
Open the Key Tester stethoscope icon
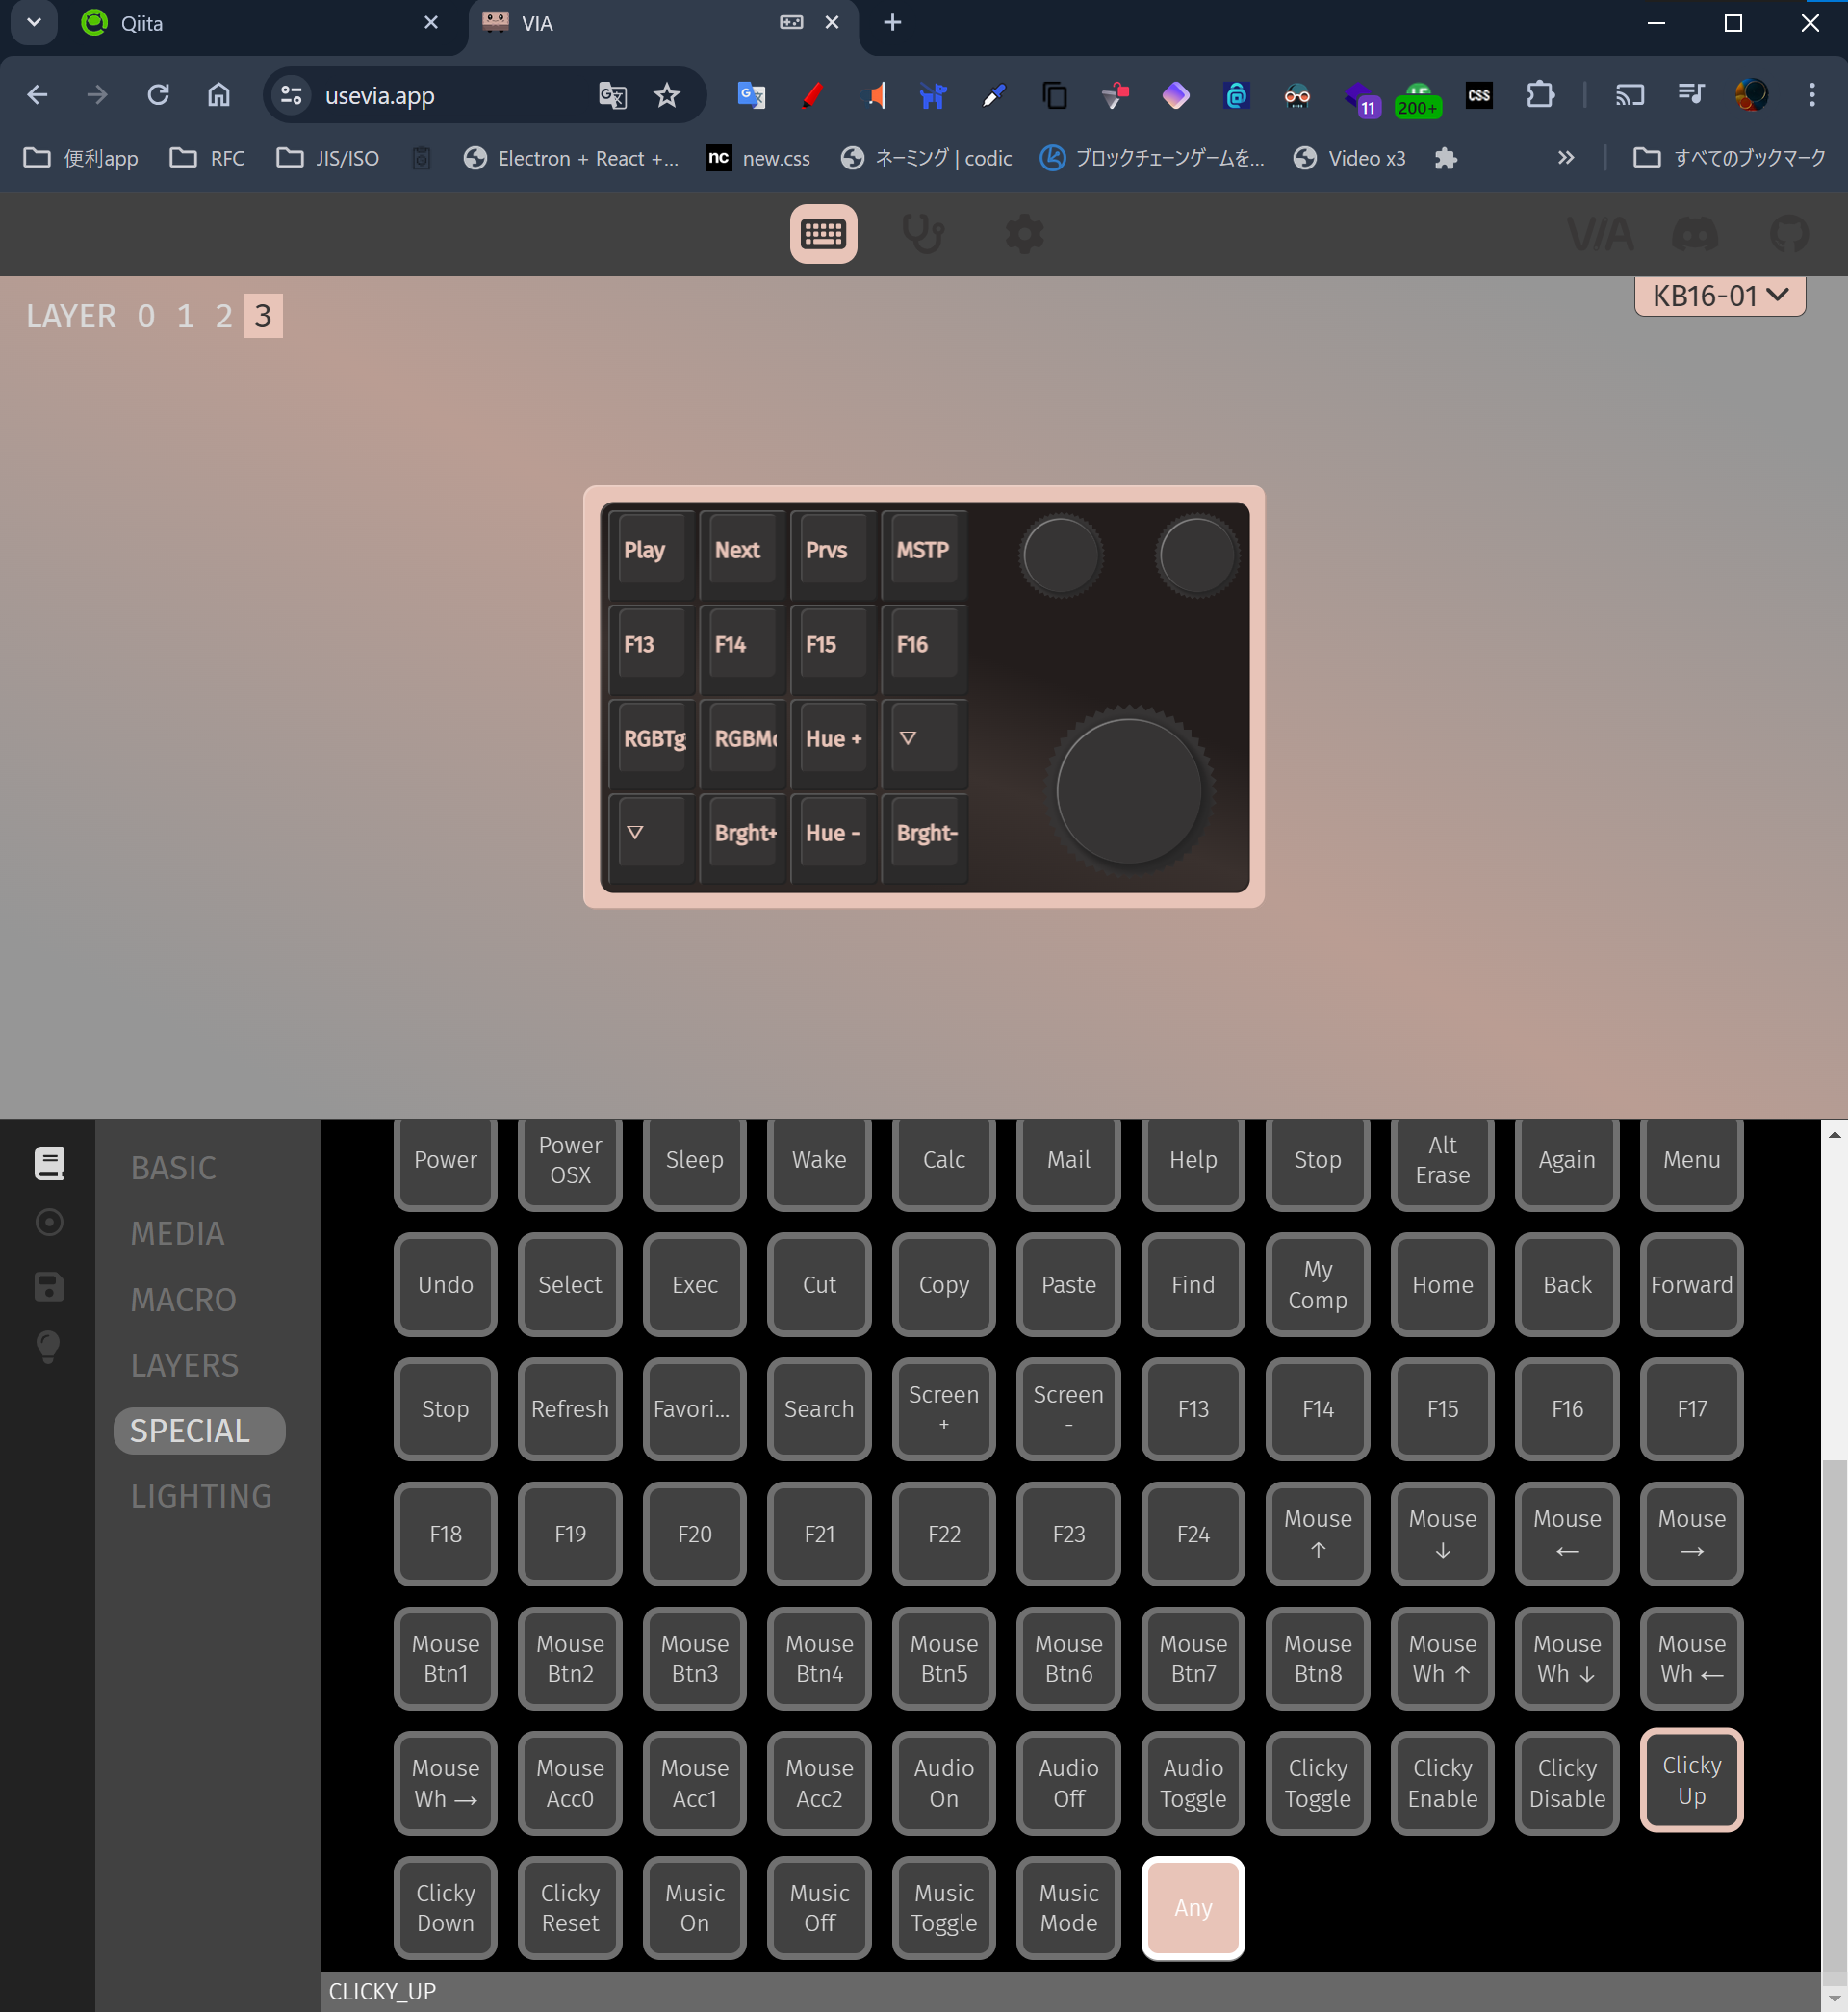922,234
